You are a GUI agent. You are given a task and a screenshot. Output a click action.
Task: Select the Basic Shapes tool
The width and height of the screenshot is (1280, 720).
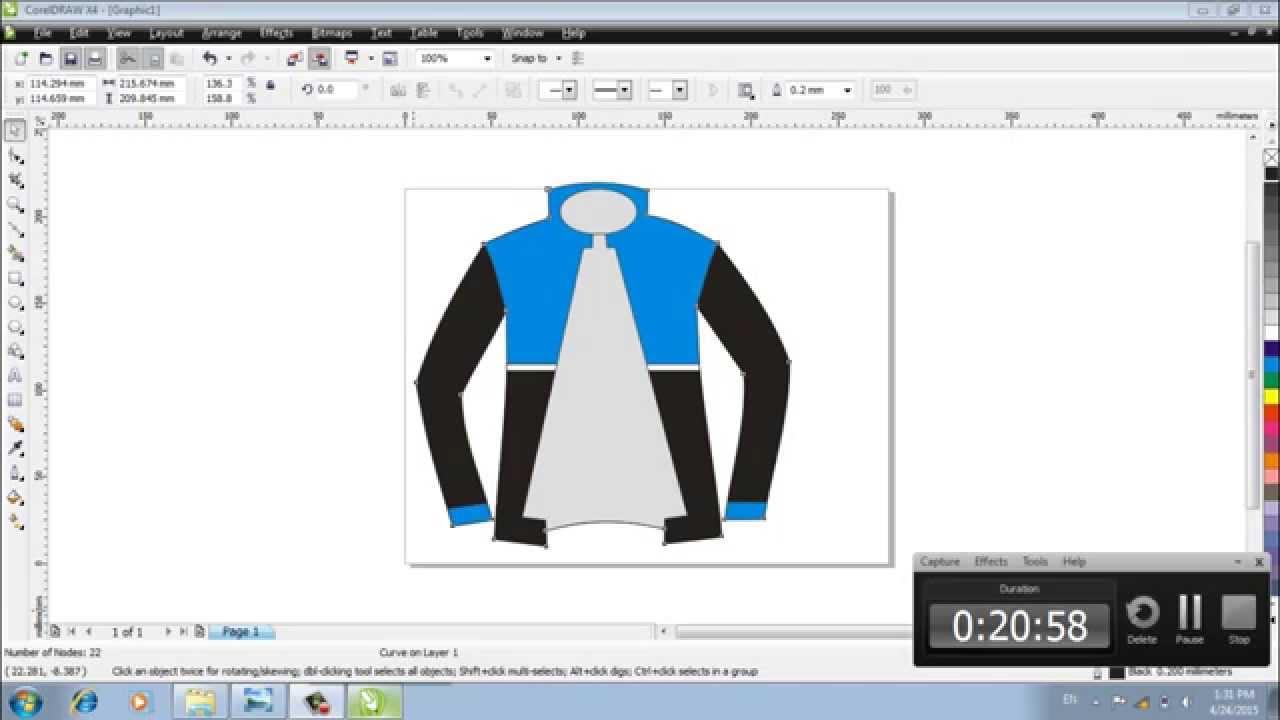click(15, 351)
